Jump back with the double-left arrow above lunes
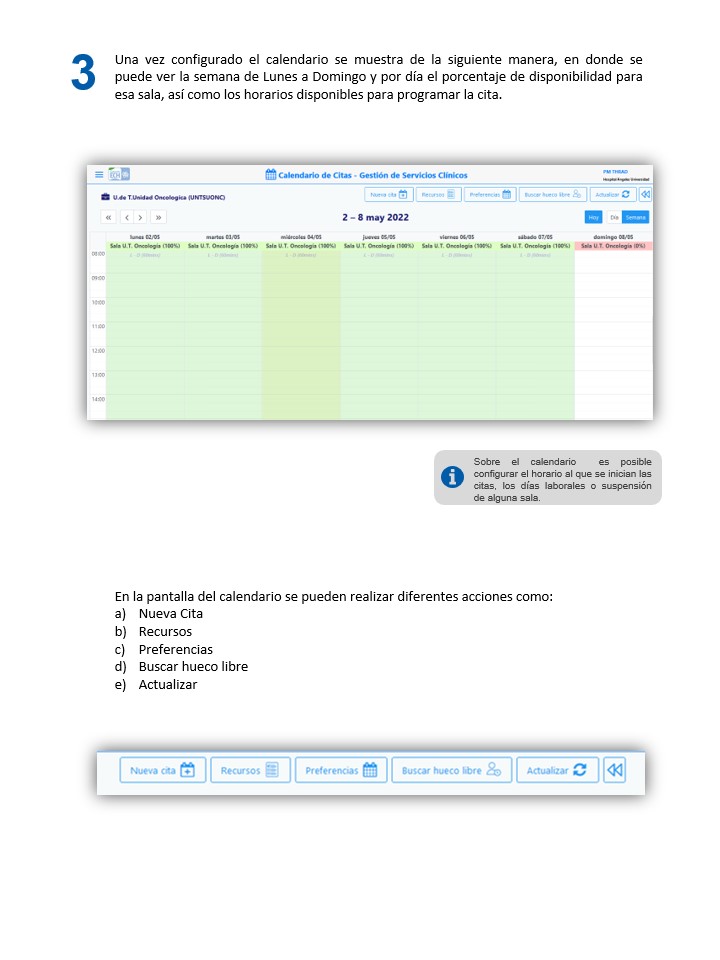The image size is (720, 960). pos(109,217)
